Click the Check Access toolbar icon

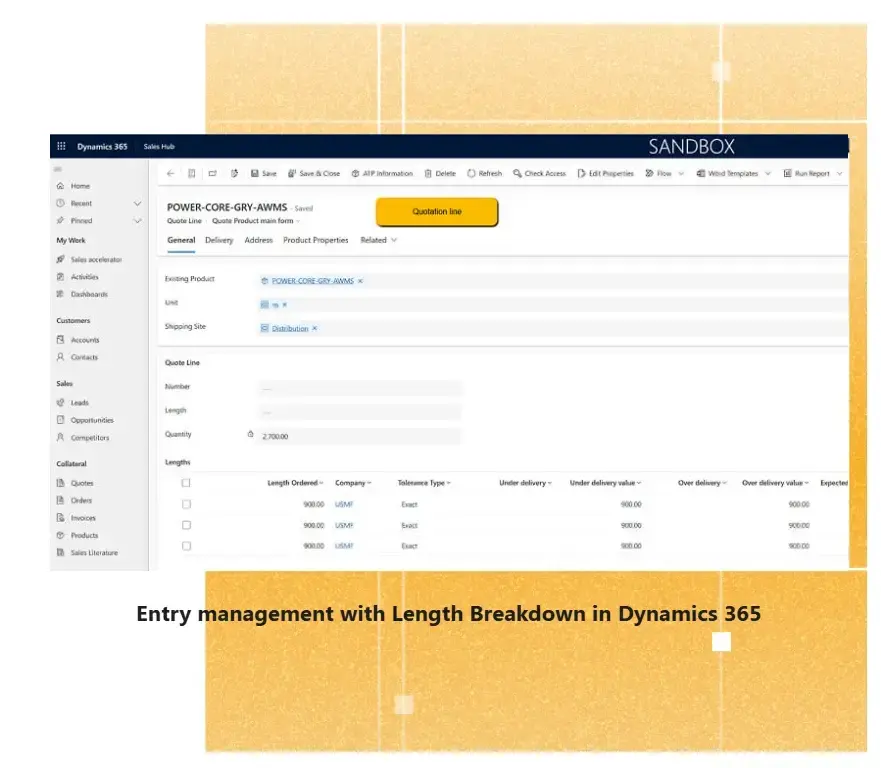click(517, 173)
